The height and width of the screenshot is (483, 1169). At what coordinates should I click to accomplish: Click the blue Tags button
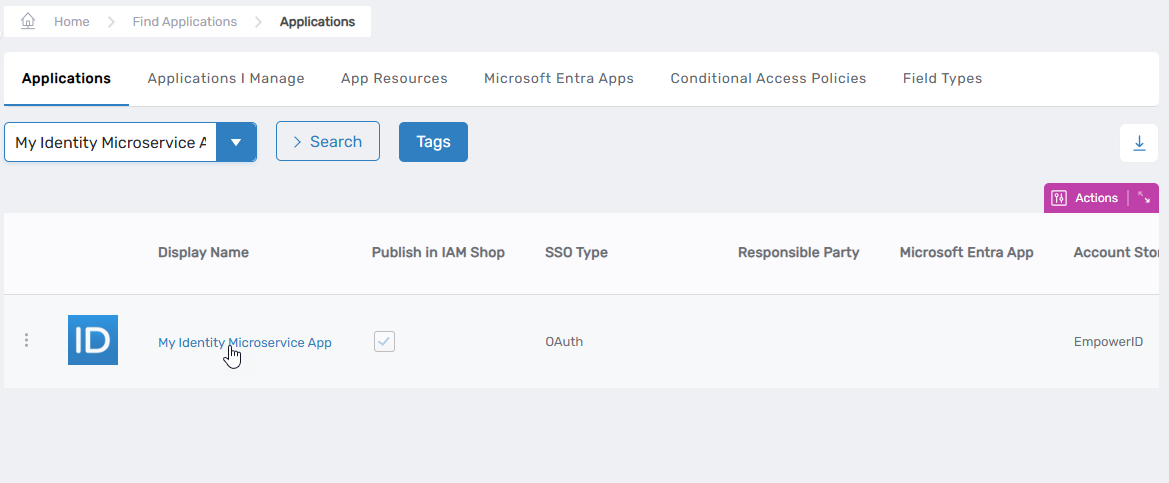433,142
